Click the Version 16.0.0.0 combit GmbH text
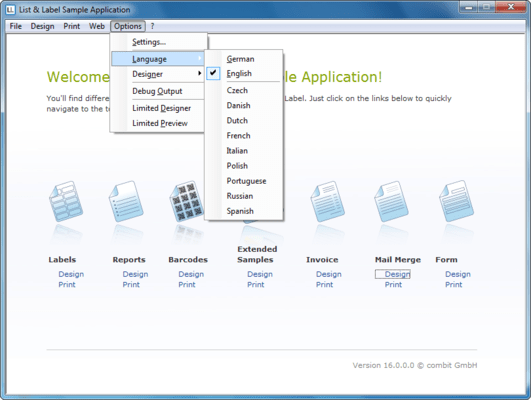This screenshot has width=531, height=400. tap(415, 365)
